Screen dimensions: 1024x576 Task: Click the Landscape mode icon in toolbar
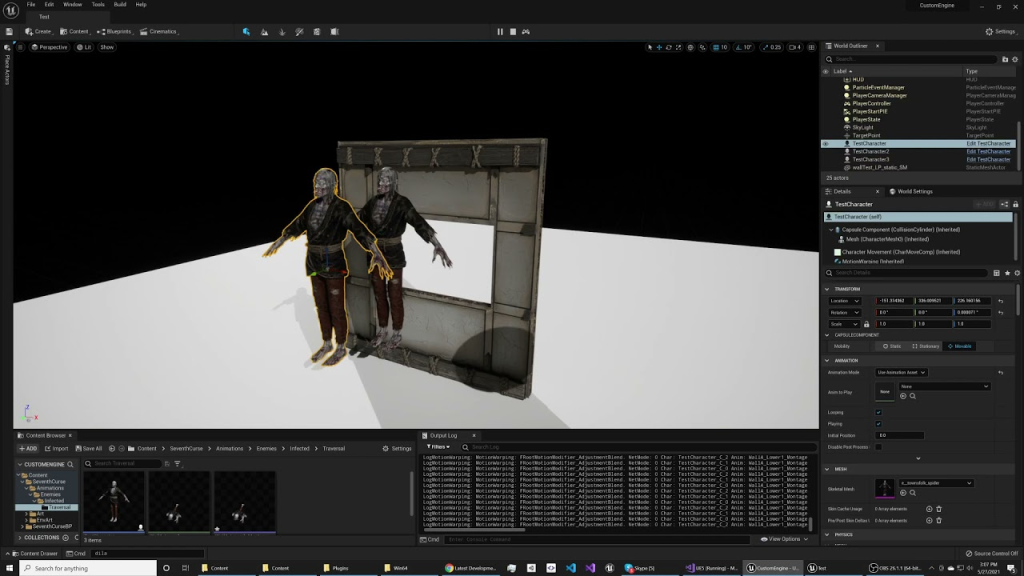(x=264, y=31)
